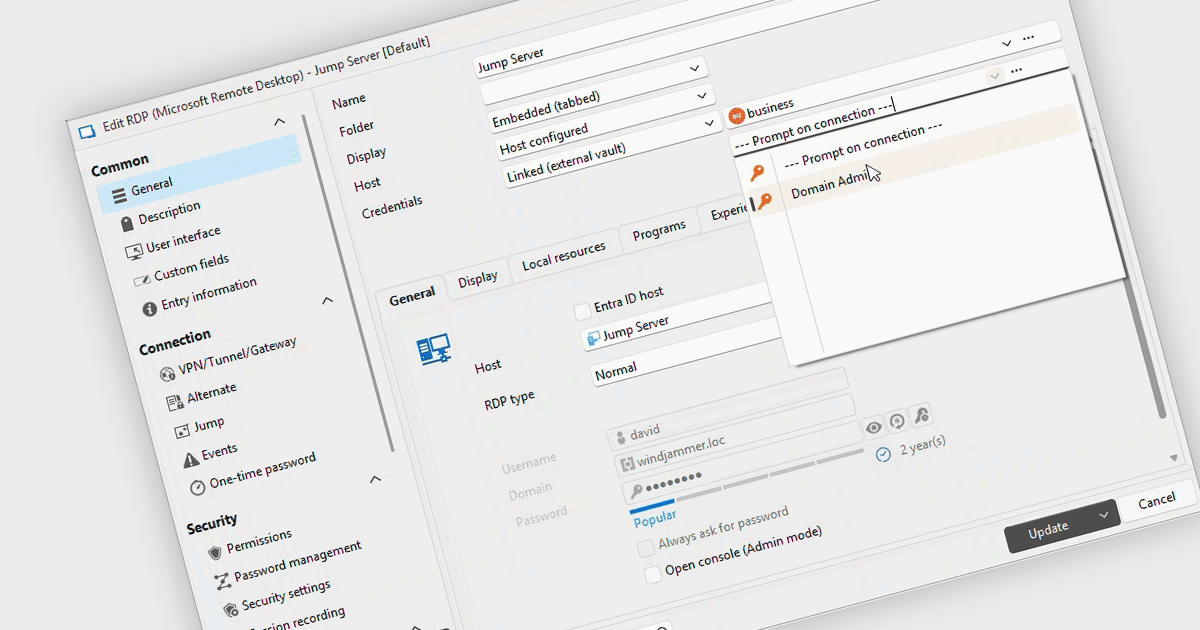Open the Update button's dropdown arrow

point(1104,514)
